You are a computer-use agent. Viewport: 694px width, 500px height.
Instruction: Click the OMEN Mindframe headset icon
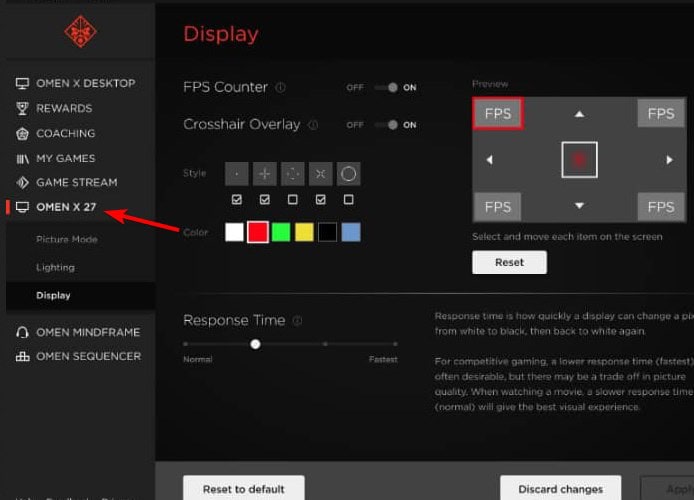(22, 332)
